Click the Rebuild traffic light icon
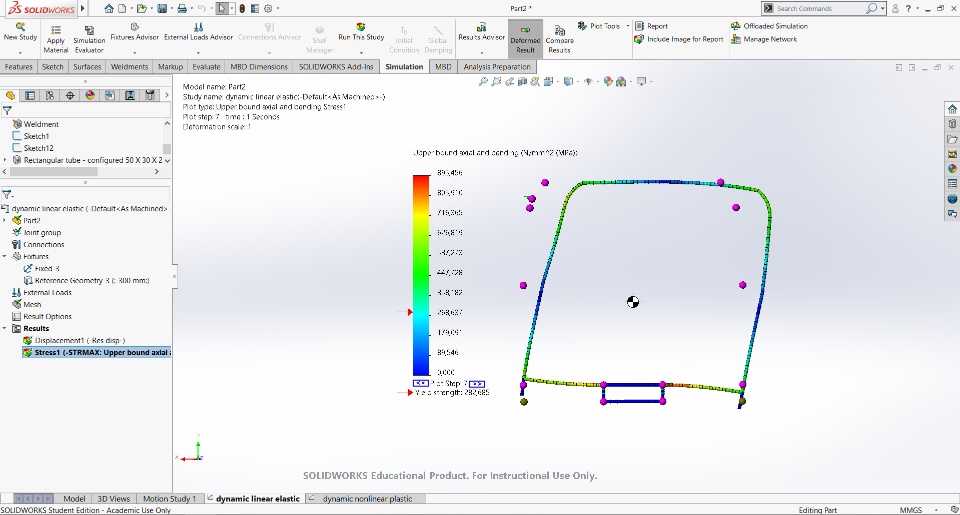Screen dimensions: 960x515 coord(242,9)
